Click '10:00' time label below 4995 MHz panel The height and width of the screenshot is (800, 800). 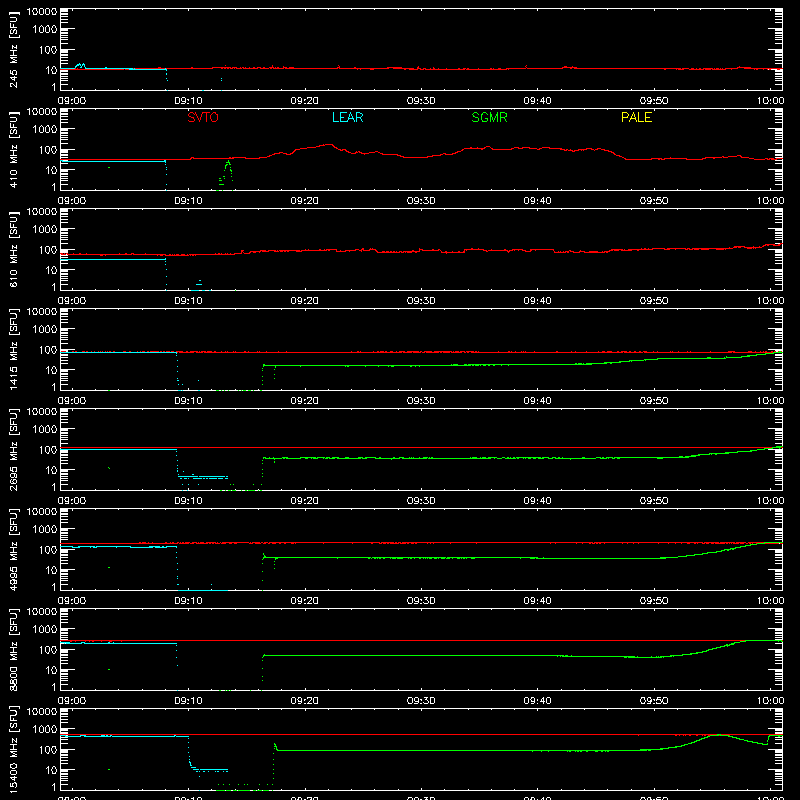point(770,601)
